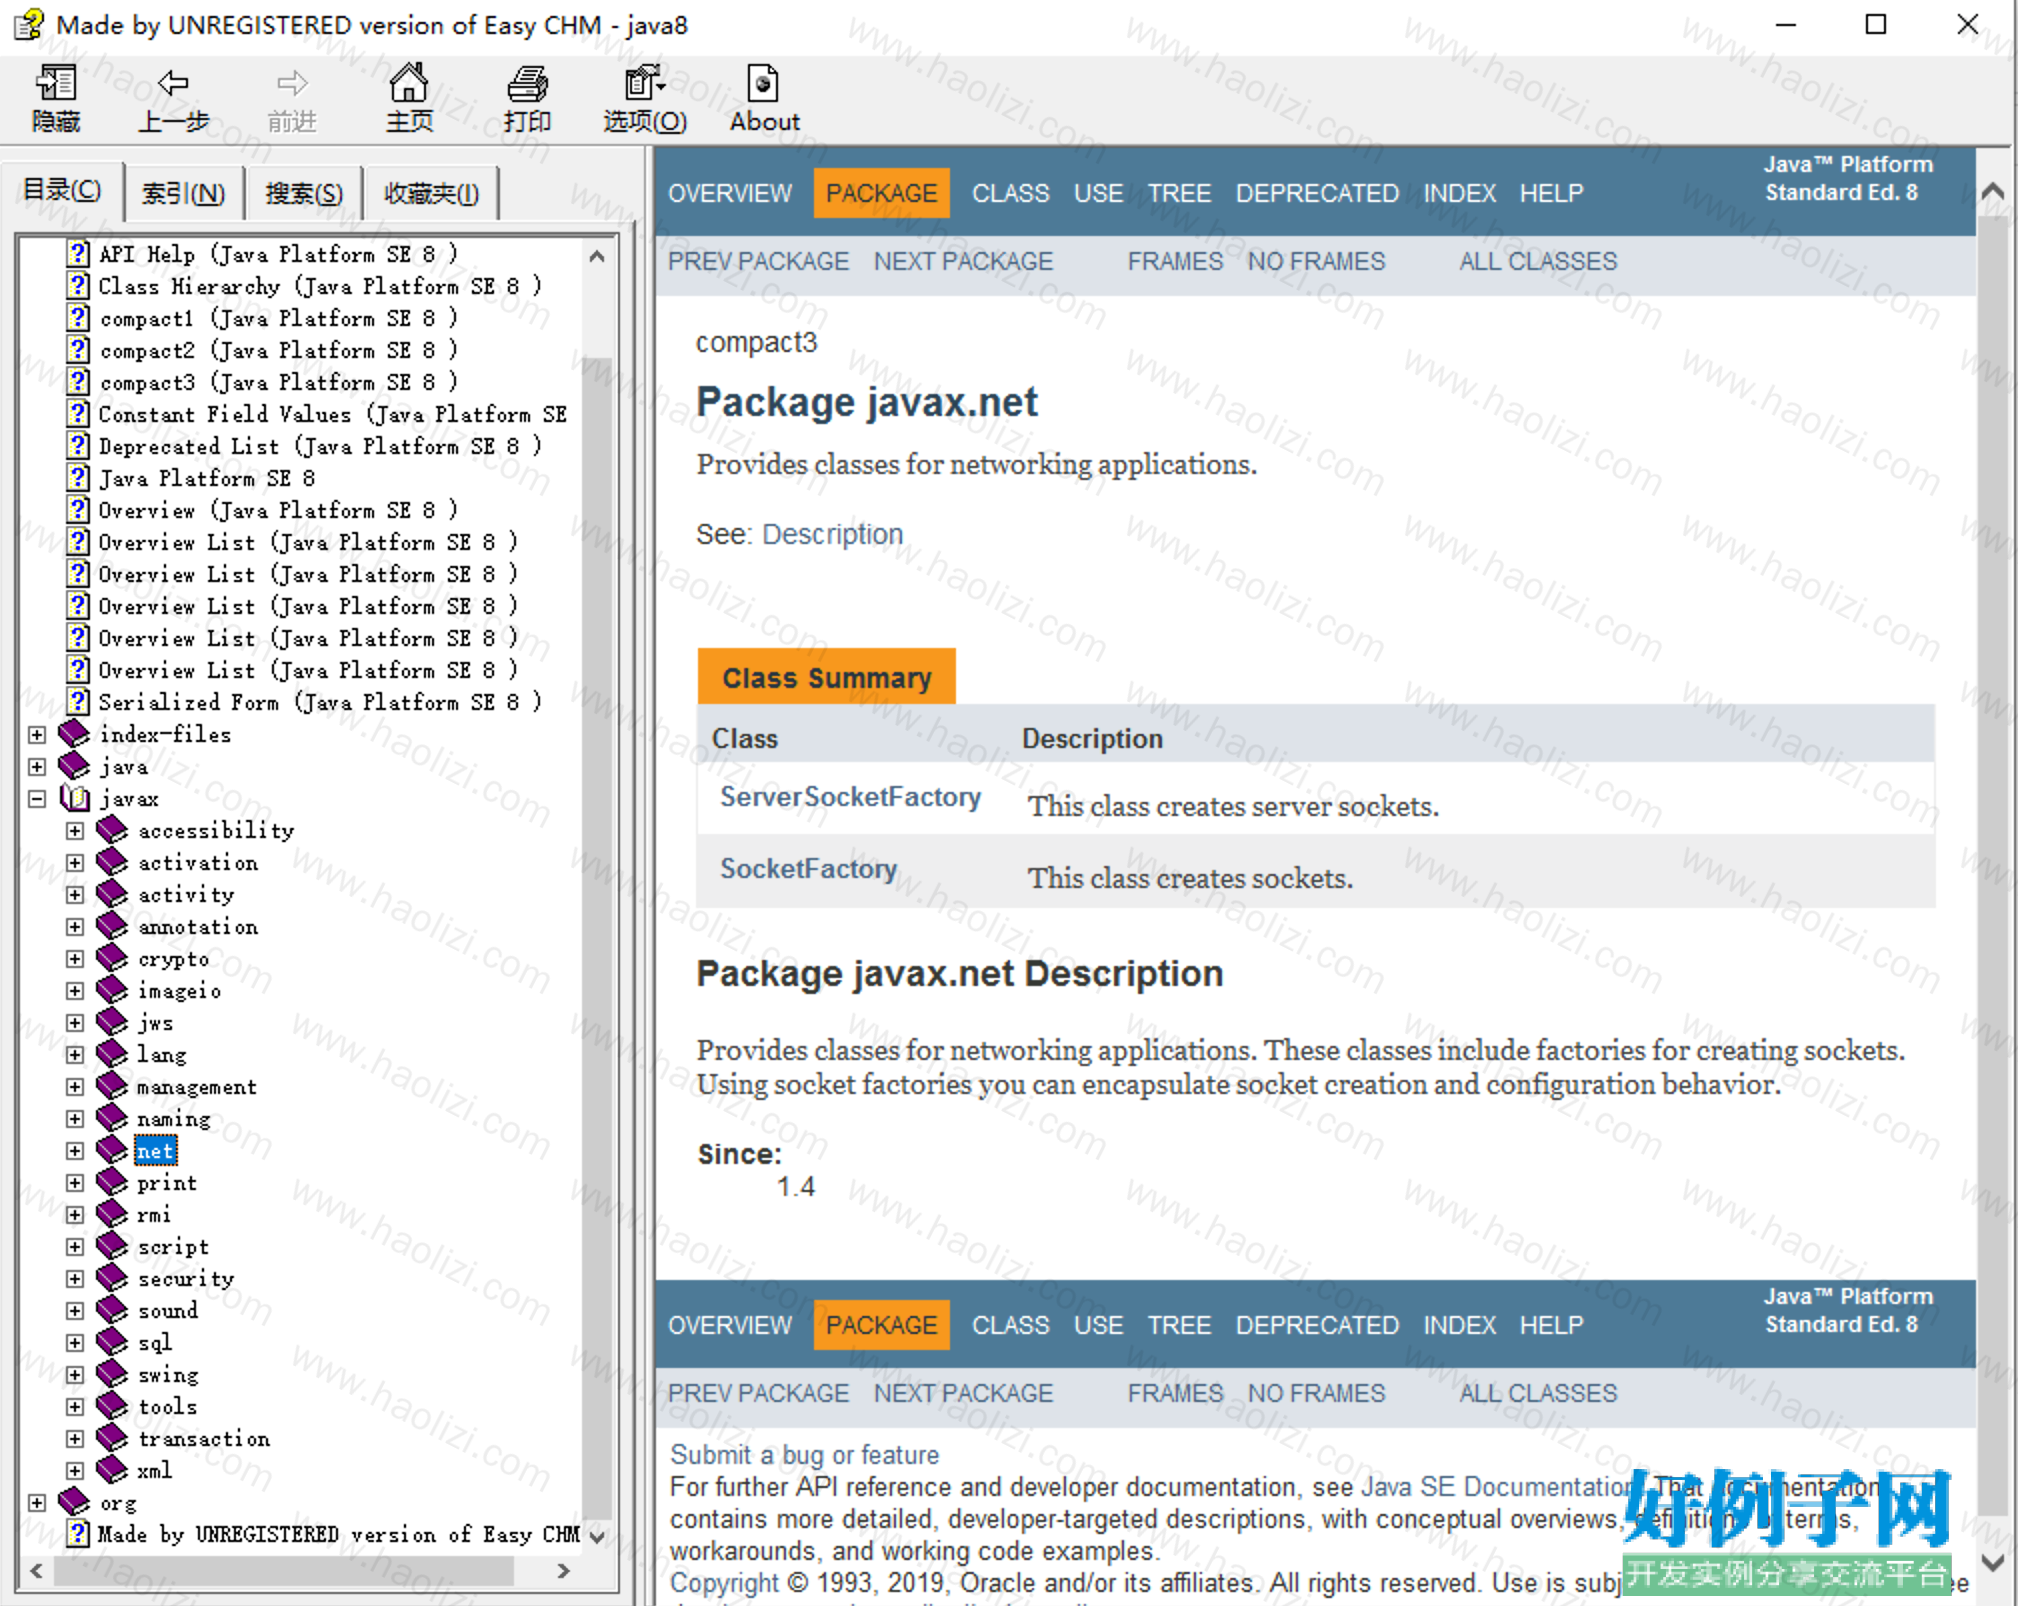Click the book icon beside crypto

pos(112,958)
